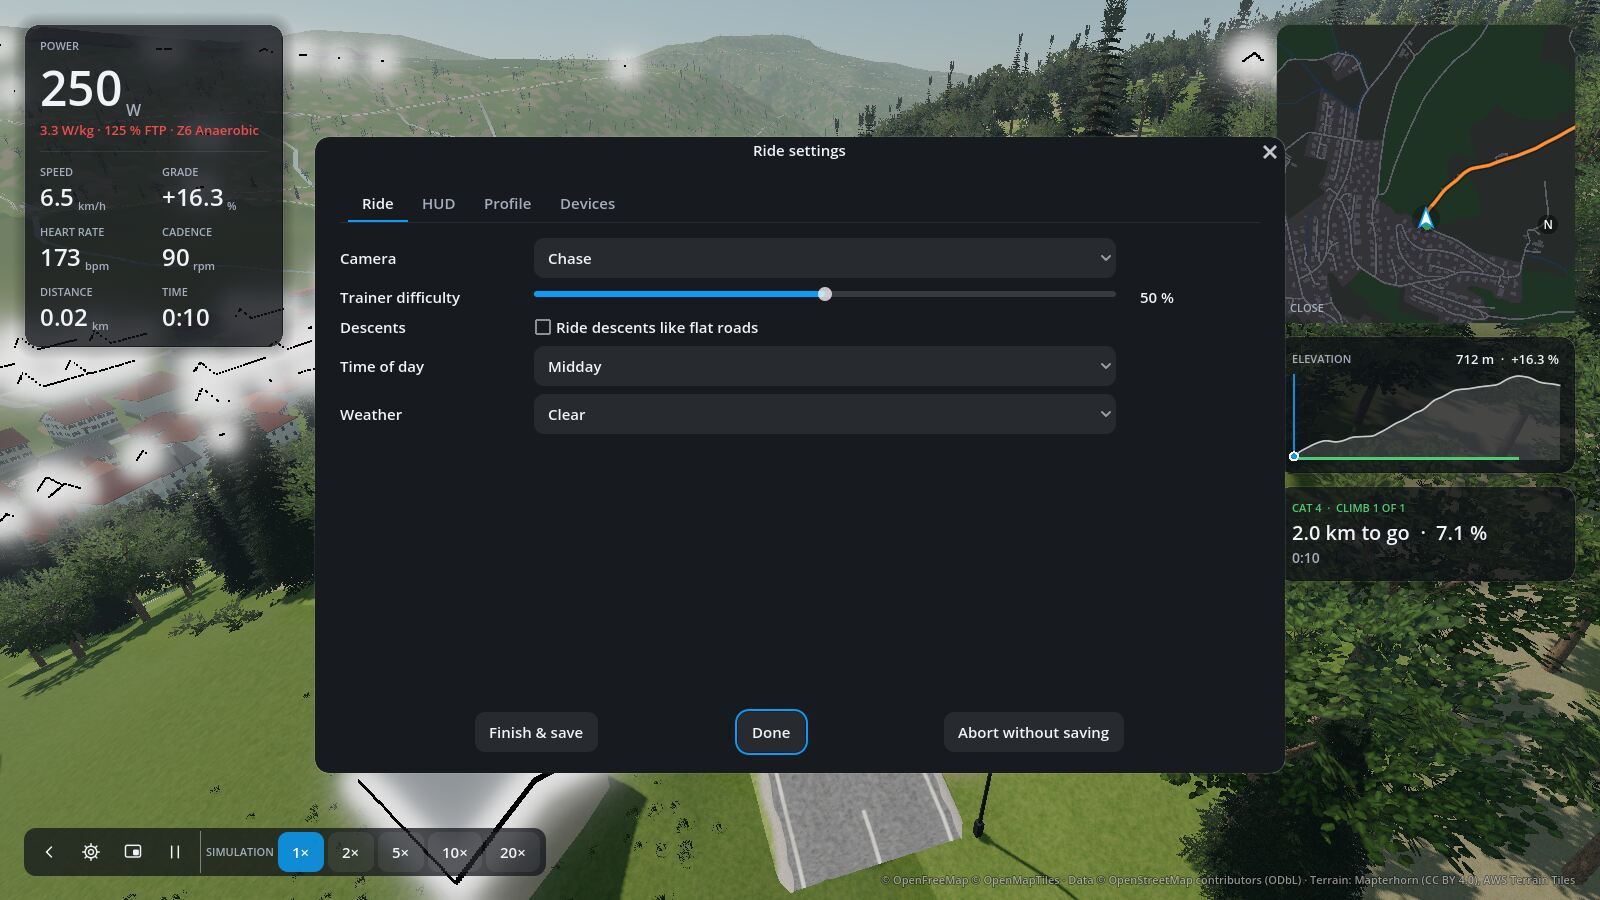Switch to the Profile tab
The height and width of the screenshot is (900, 1600).
tap(507, 203)
